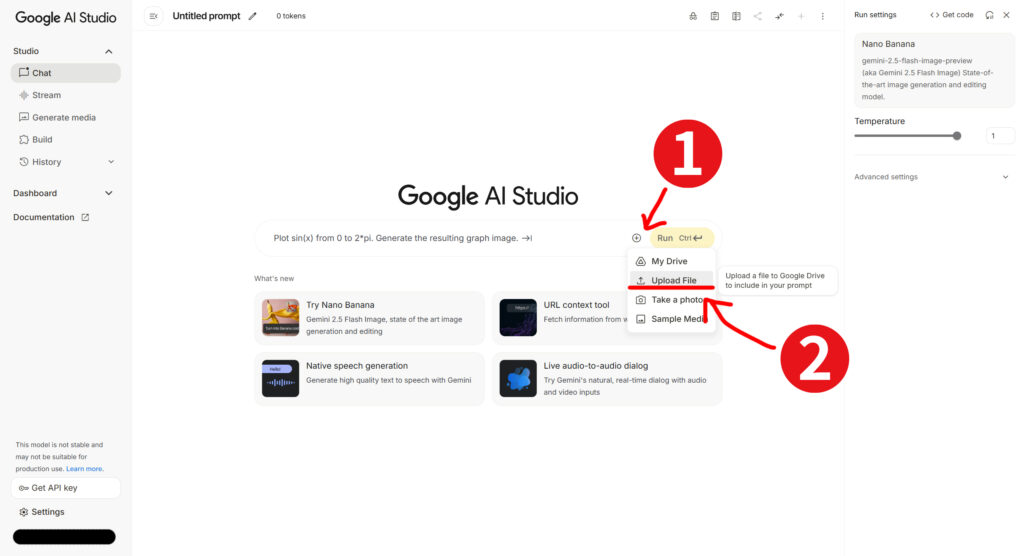1024x556 pixels.
Task: Click the Google Drive icon in the popup menu
Action: click(641, 261)
